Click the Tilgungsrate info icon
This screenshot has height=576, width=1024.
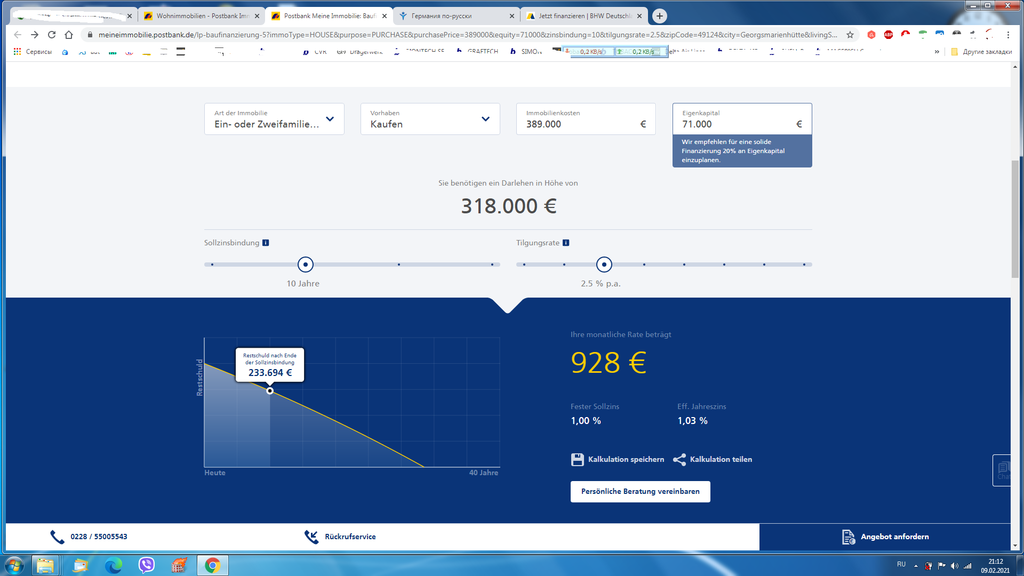(566, 243)
